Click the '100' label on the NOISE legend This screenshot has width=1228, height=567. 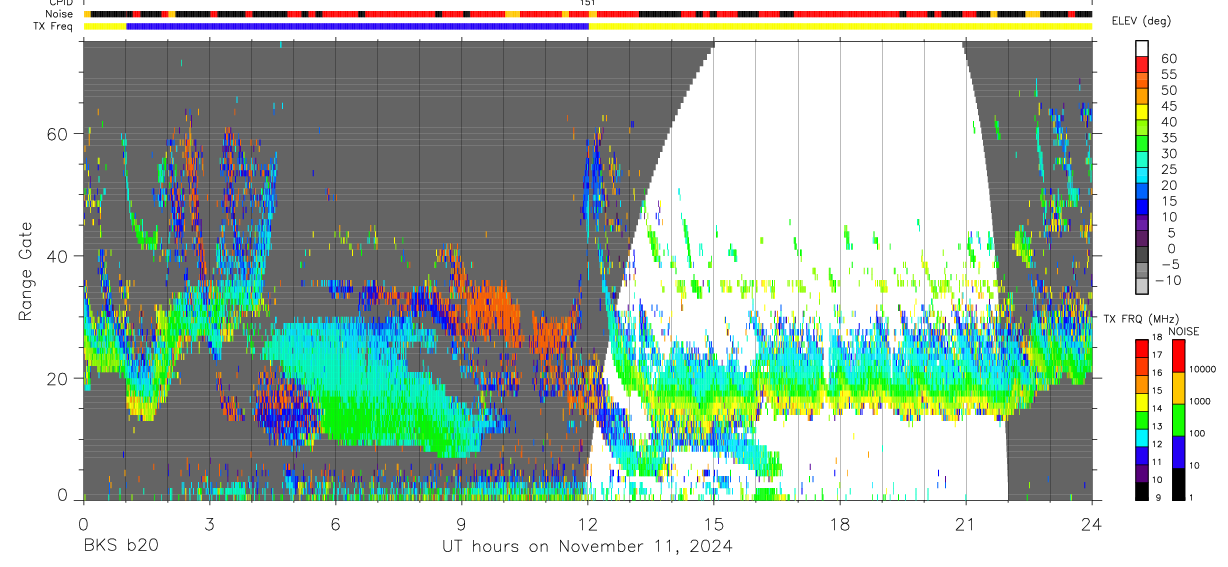coord(1196,433)
